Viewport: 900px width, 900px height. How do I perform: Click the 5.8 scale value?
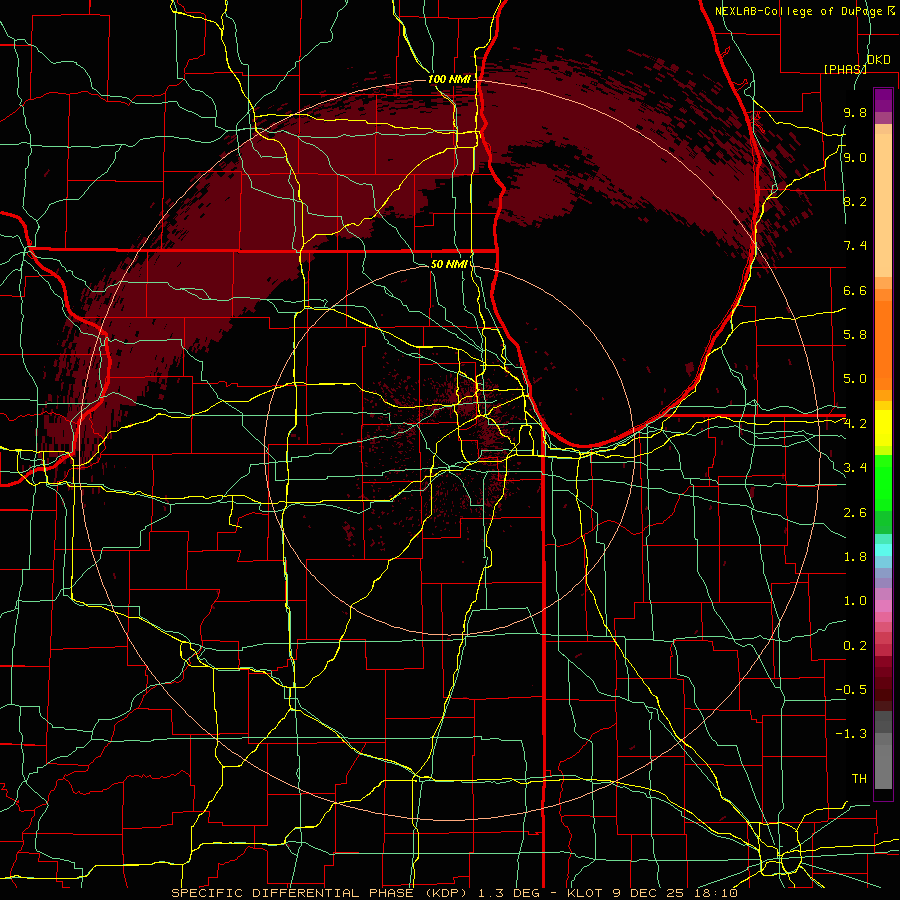(855, 335)
